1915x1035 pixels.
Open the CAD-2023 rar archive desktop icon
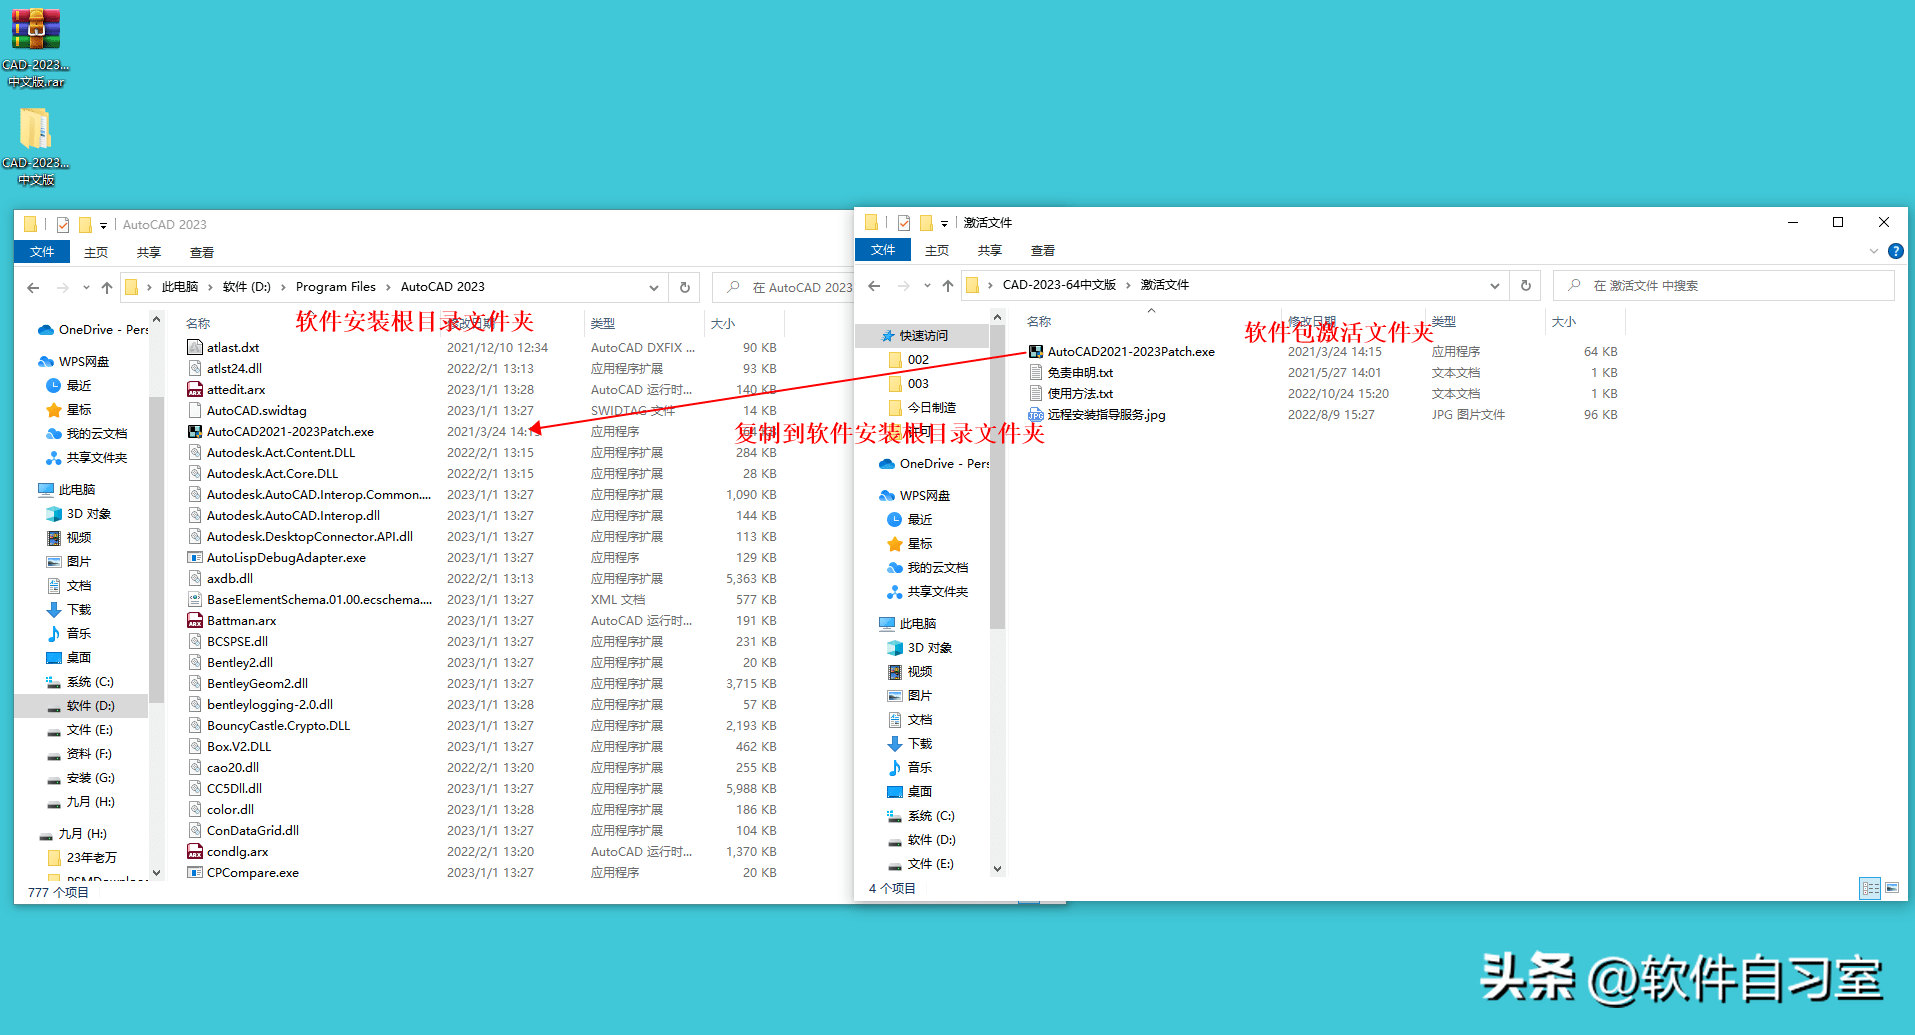(x=35, y=47)
